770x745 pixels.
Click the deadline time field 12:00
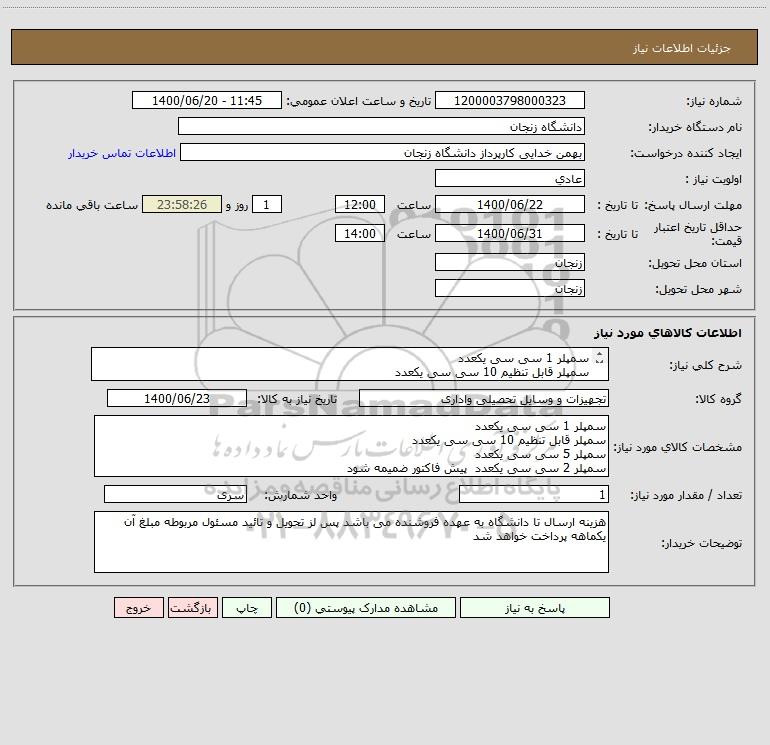coord(359,204)
